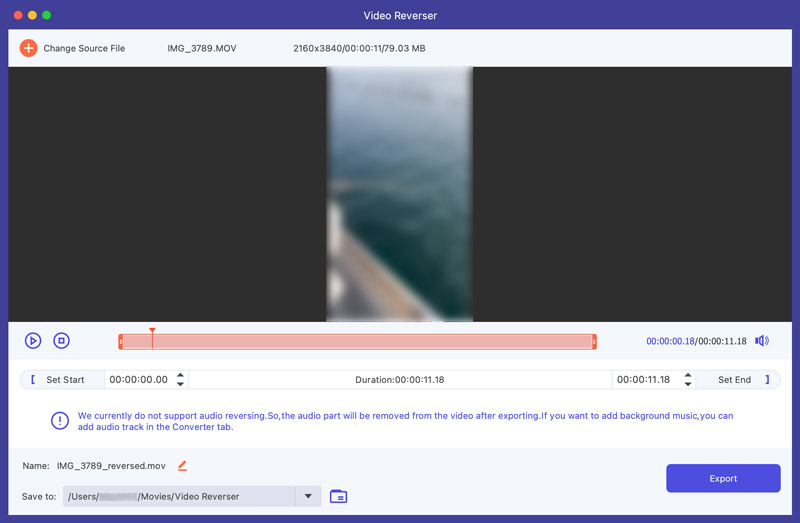The height and width of the screenshot is (523, 800).
Task: Export the reversed video
Action: (x=723, y=478)
